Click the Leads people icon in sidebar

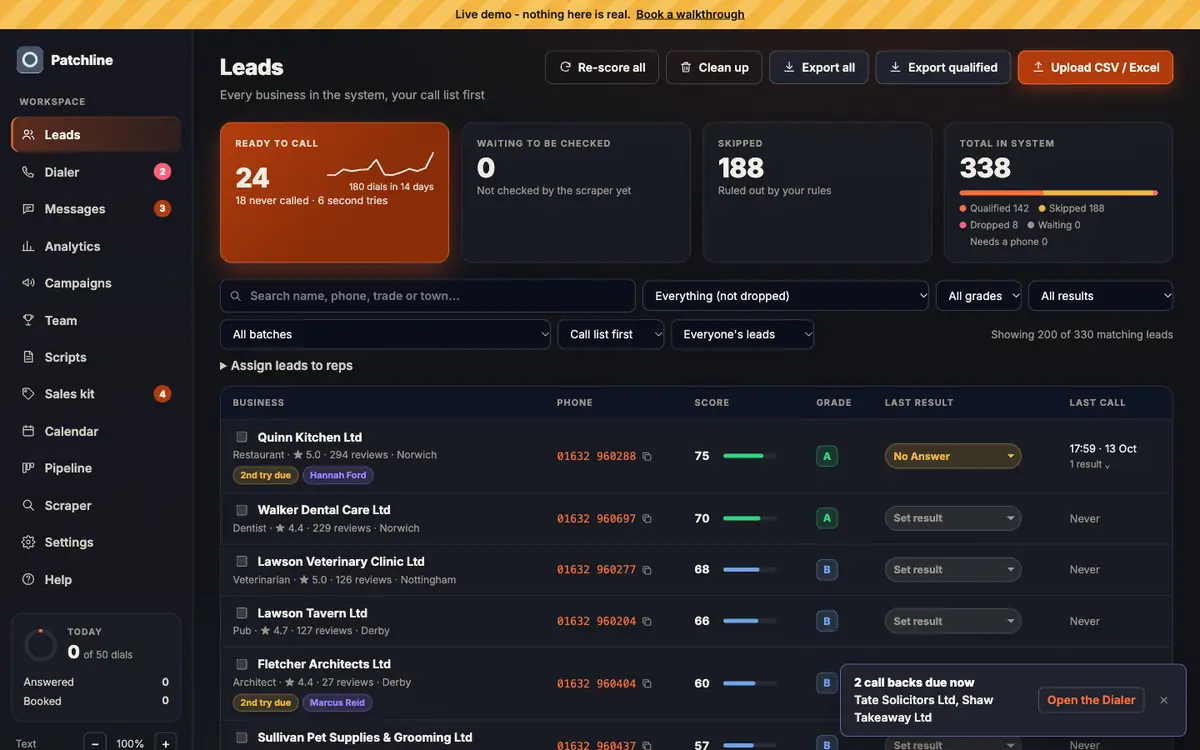(x=28, y=135)
